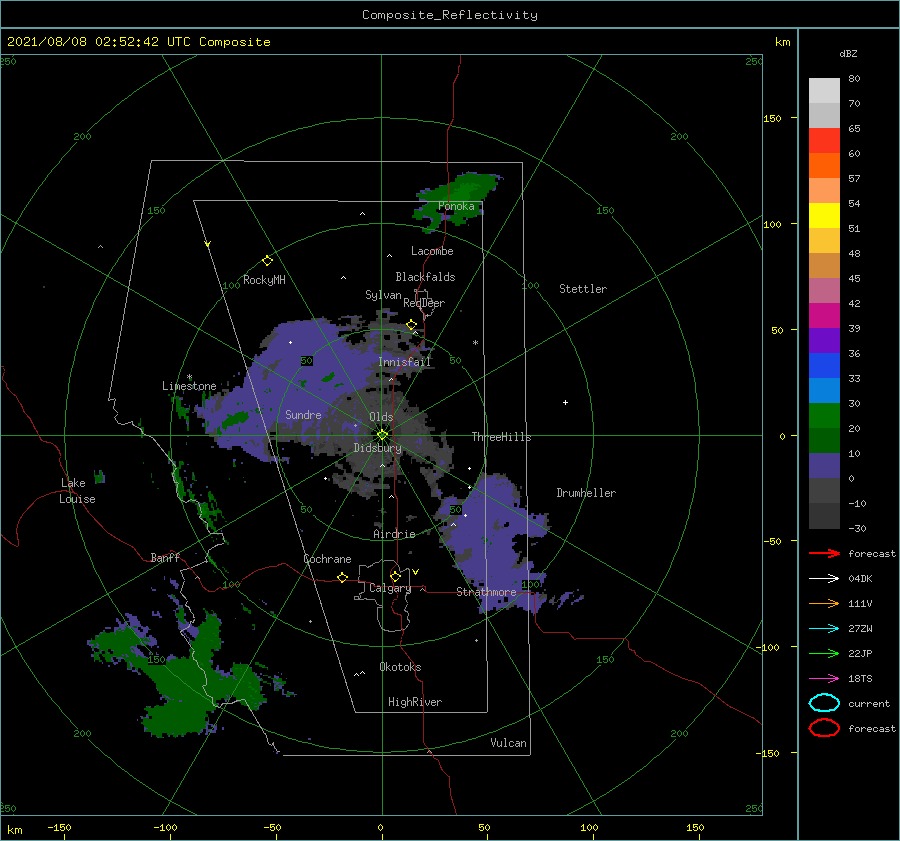Click the yellow diamond marker below Cochrane

point(343,578)
